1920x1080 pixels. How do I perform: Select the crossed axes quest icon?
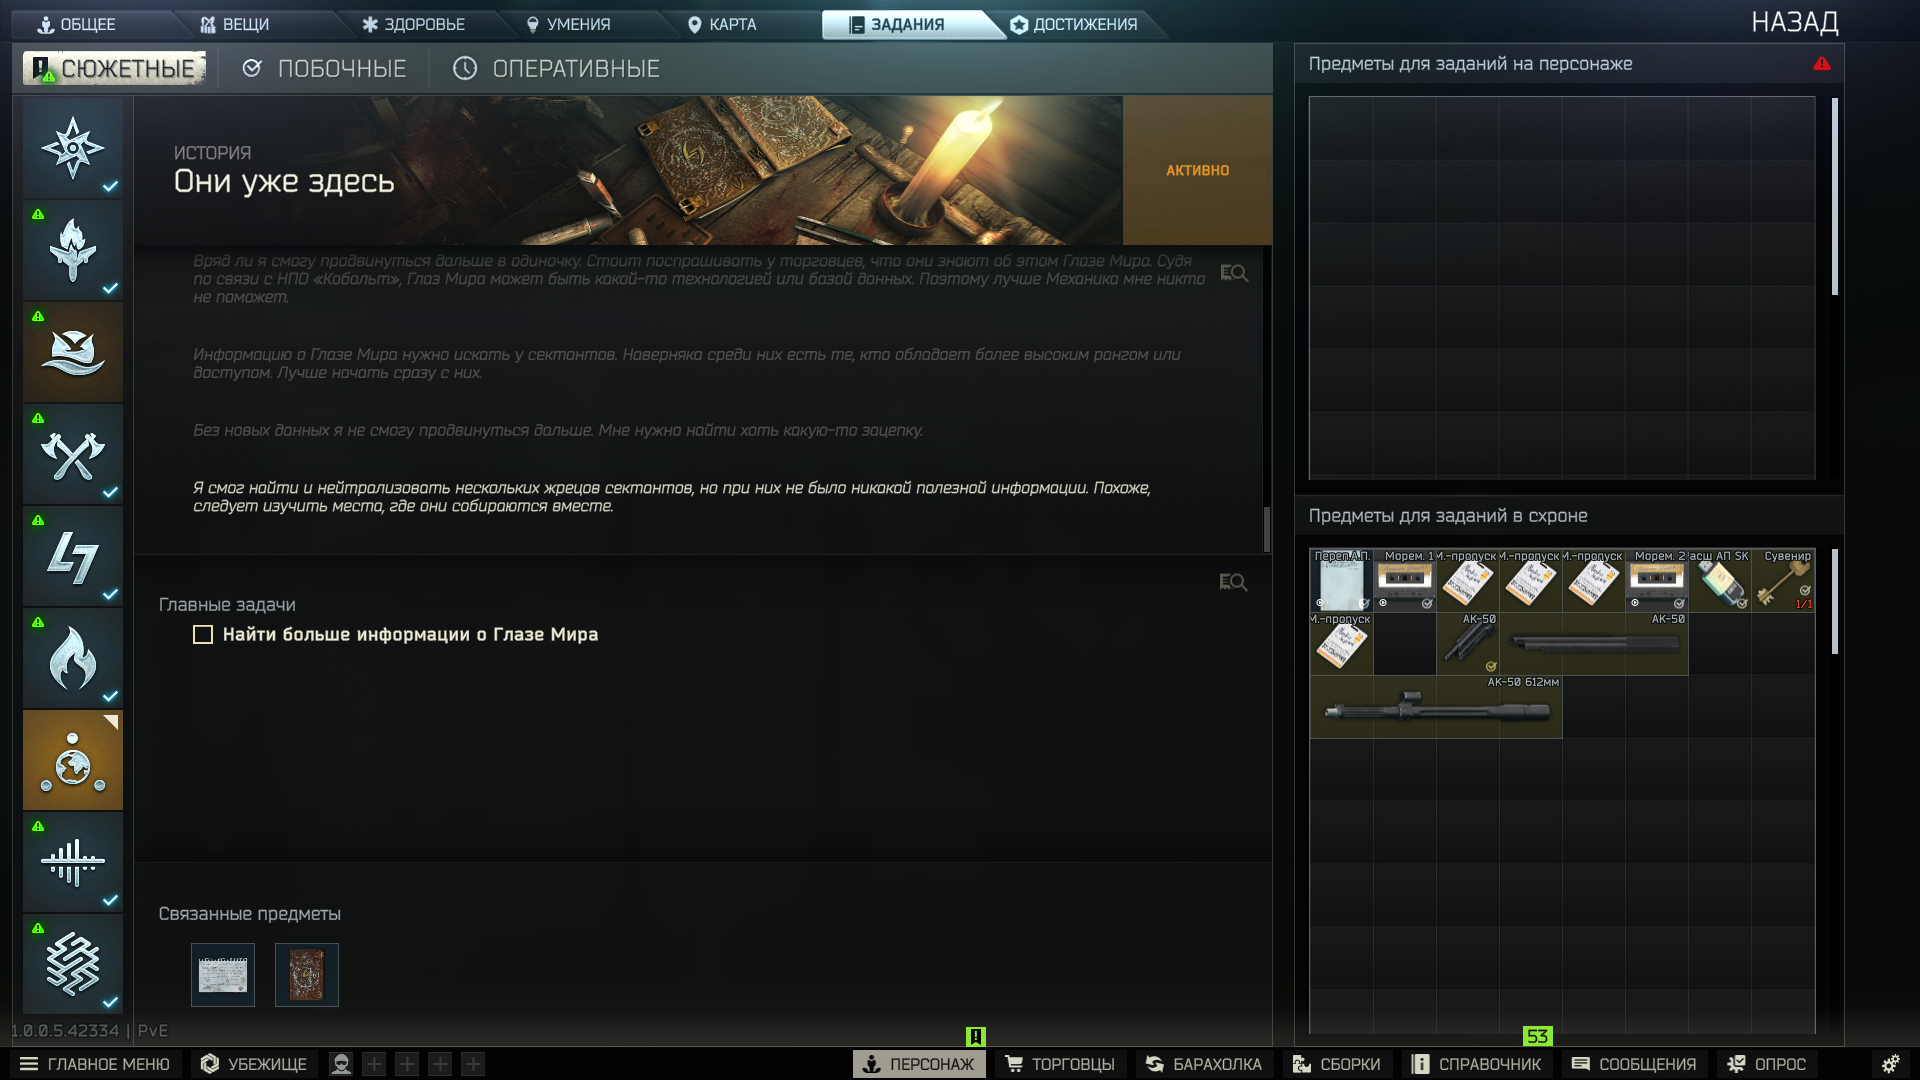[x=73, y=455]
